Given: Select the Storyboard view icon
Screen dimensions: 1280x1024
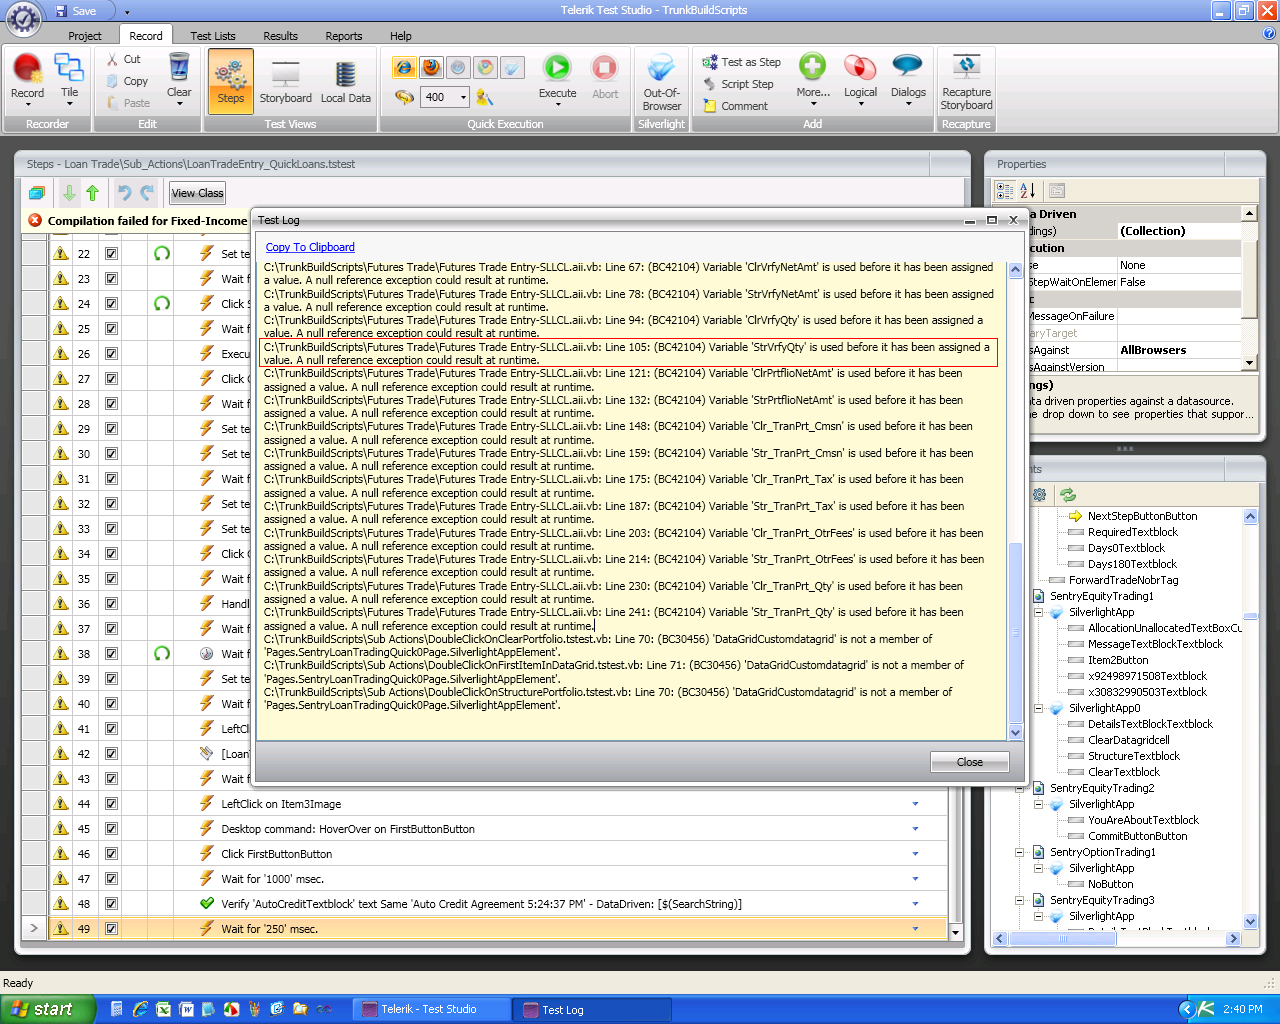Looking at the screenshot, I should coord(286,80).
